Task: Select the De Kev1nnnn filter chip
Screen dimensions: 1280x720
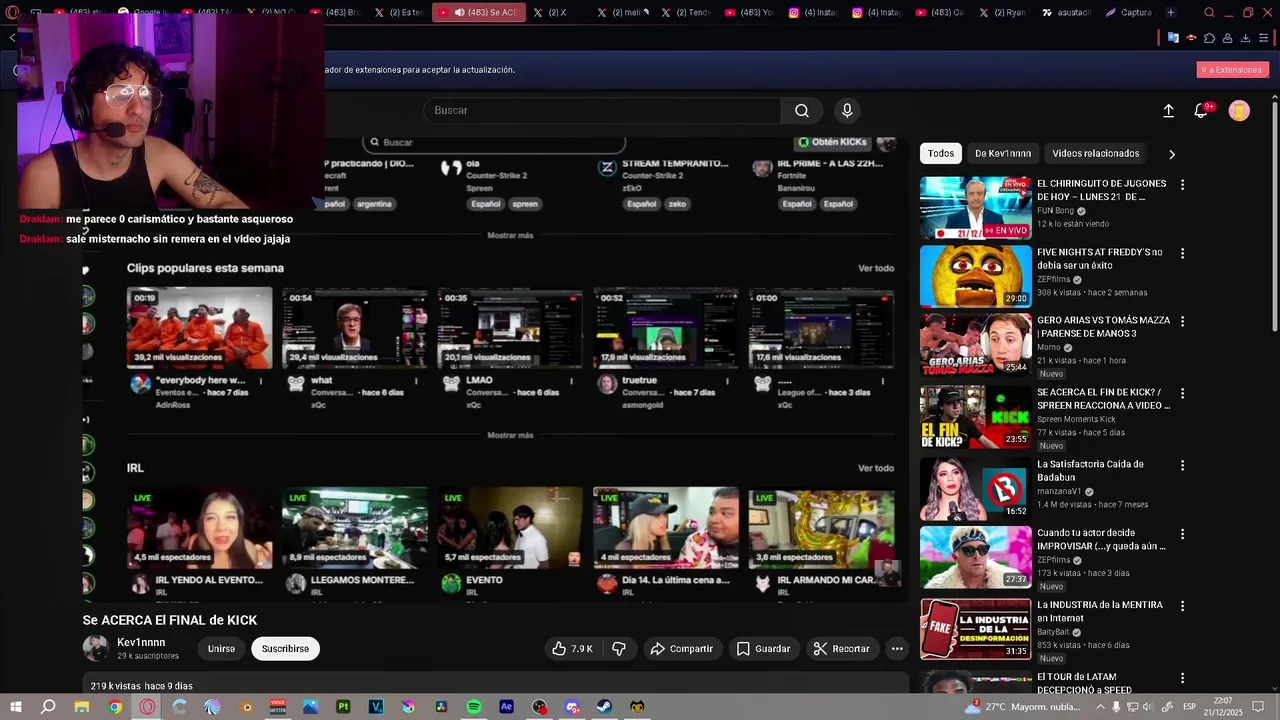Action: tap(1003, 153)
